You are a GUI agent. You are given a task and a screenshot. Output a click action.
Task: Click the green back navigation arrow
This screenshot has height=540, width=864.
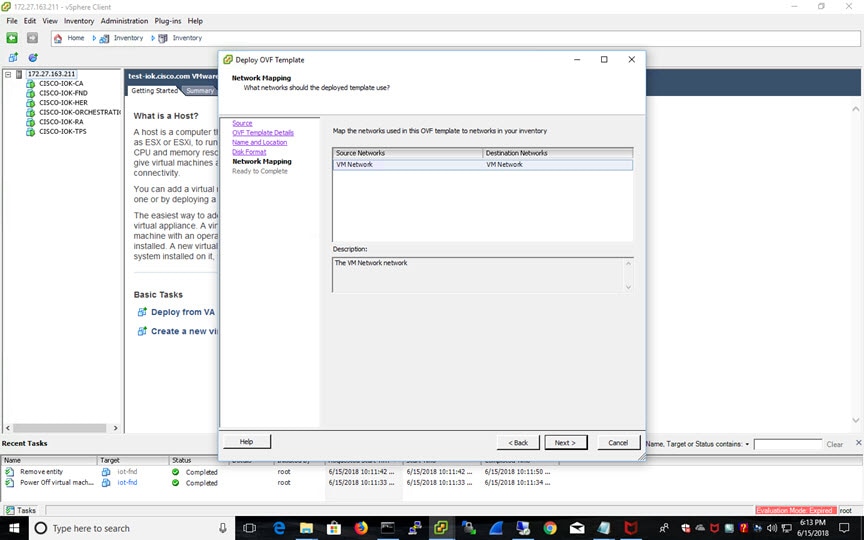pos(12,38)
